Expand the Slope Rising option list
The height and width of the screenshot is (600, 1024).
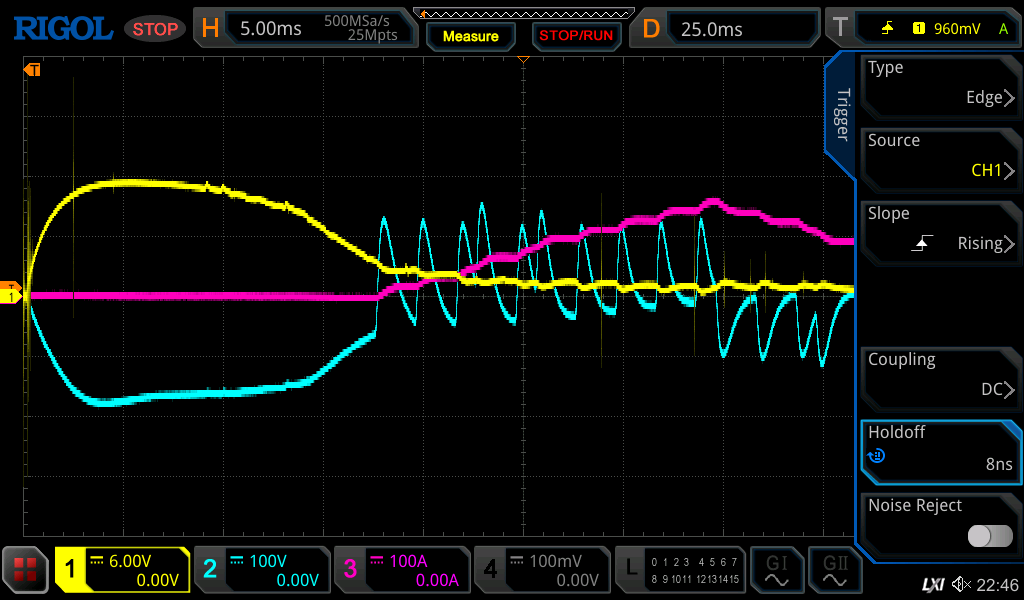[x=940, y=230]
